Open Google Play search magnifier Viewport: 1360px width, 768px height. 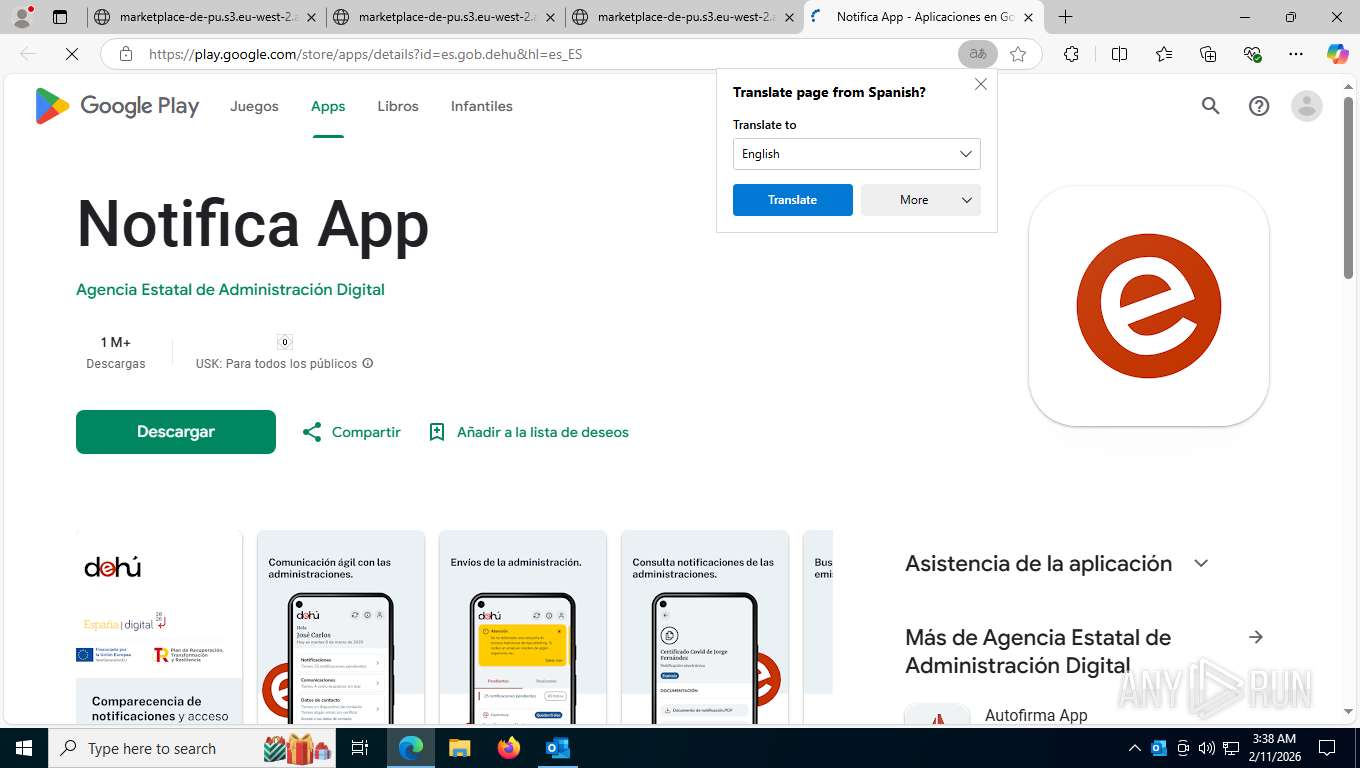click(1210, 106)
